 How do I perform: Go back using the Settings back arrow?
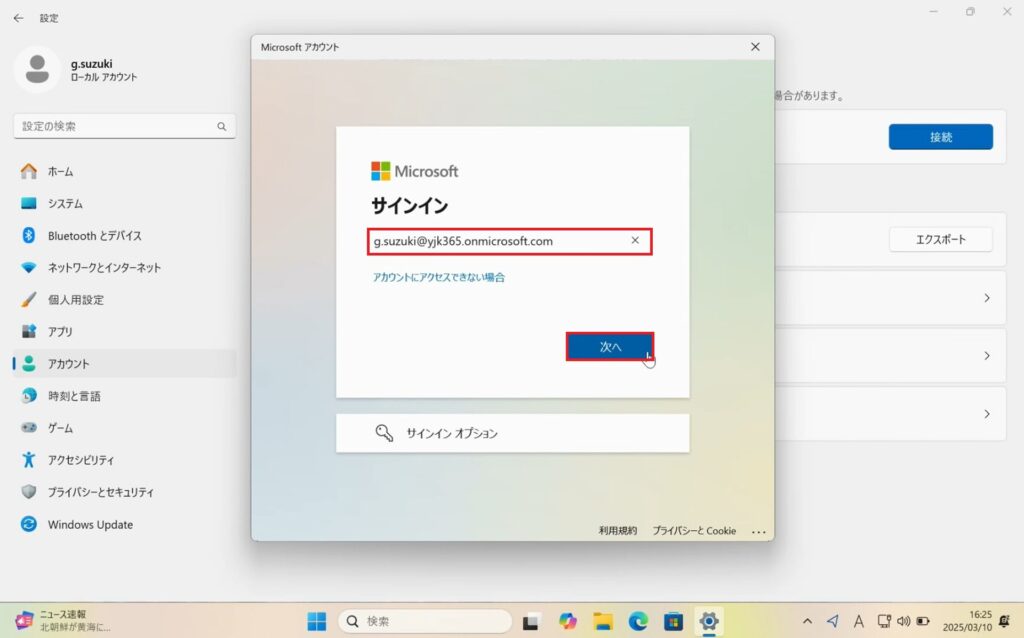pos(18,18)
